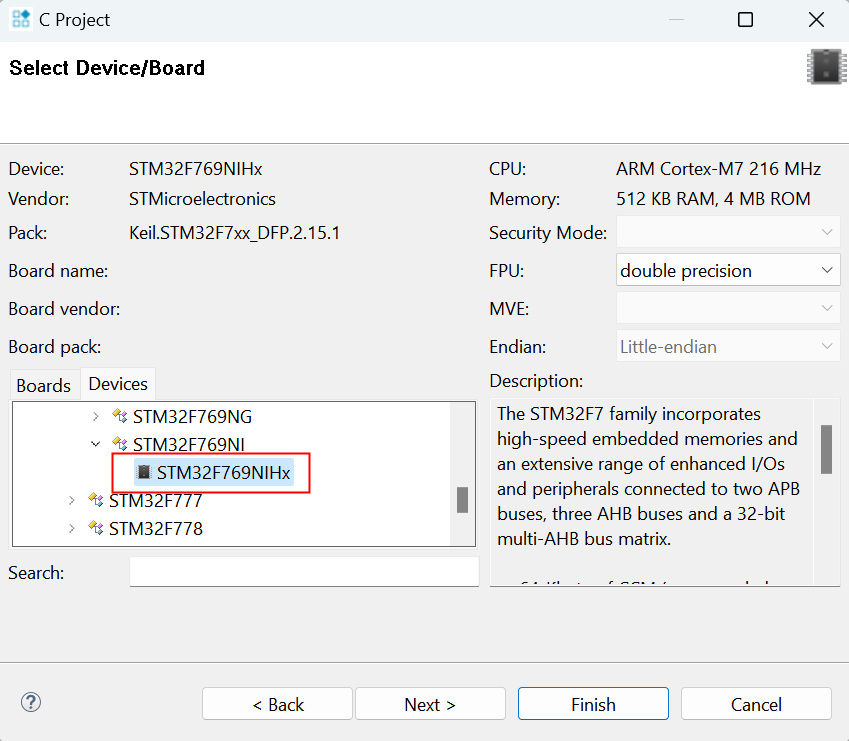
Task: Click the STM32F778 family icon
Action: 96,528
